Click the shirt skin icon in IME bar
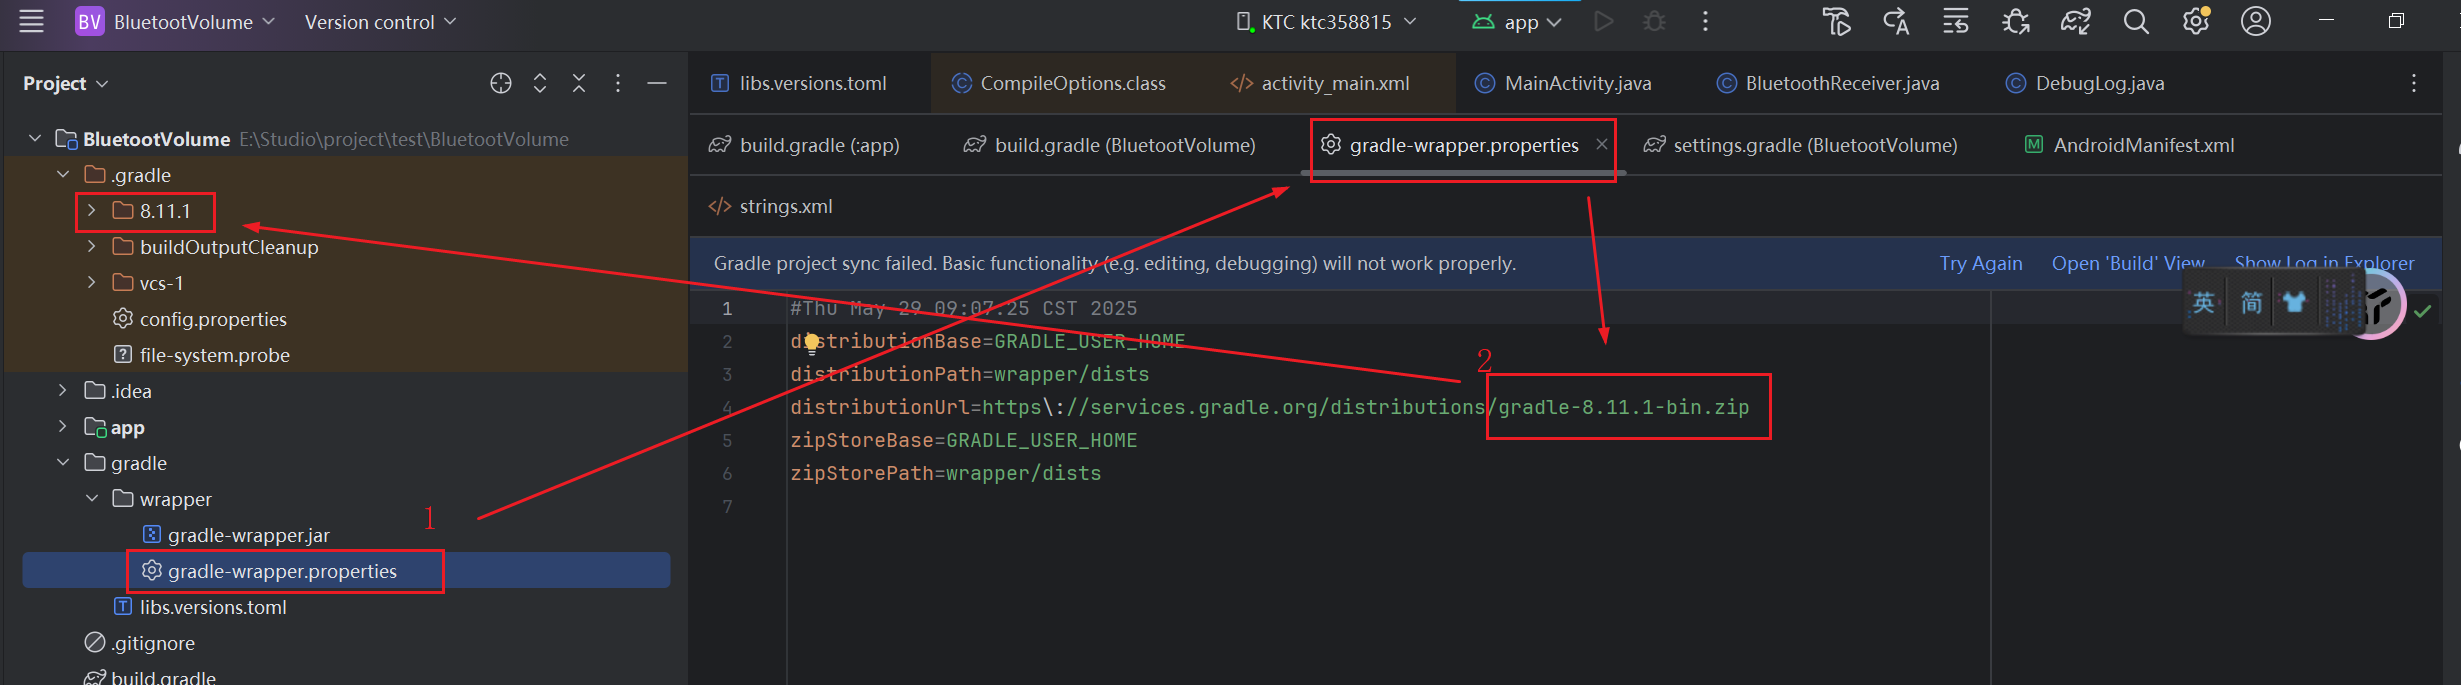This screenshot has height=685, width=2461. click(x=2294, y=302)
